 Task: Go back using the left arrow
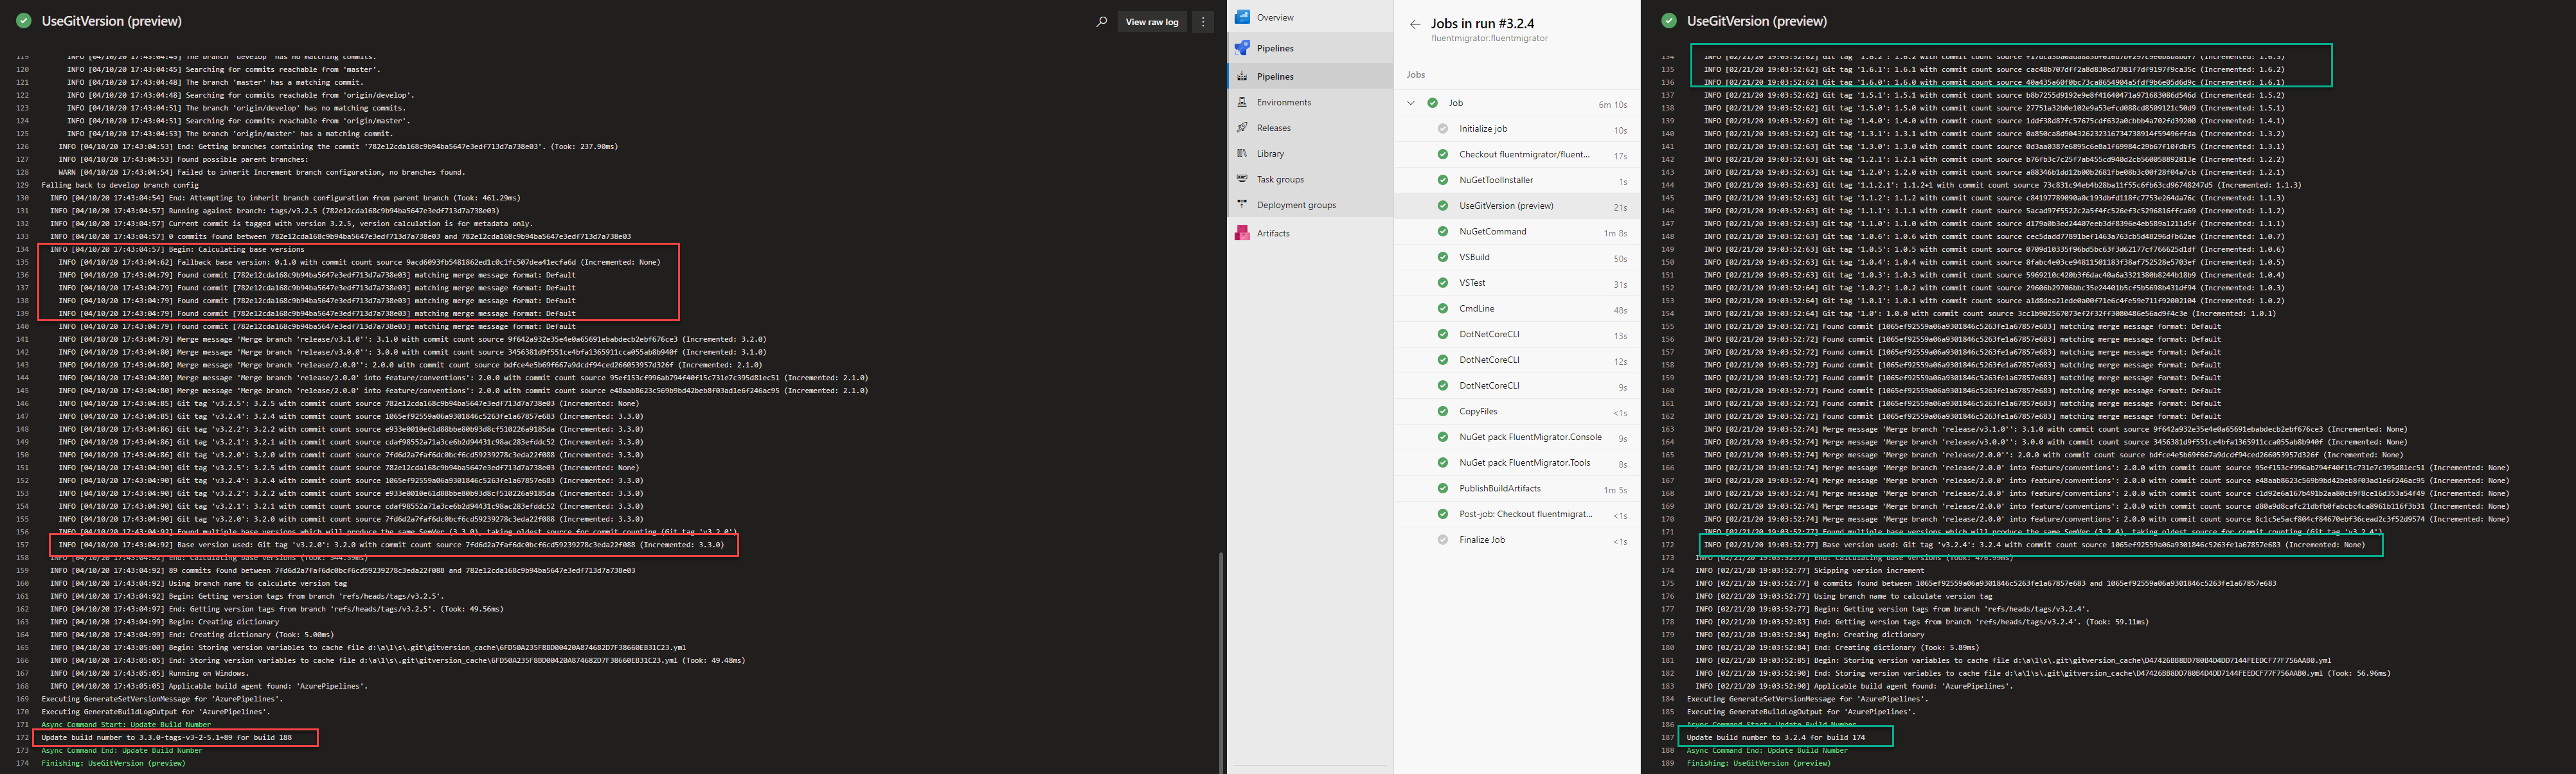[1414, 24]
